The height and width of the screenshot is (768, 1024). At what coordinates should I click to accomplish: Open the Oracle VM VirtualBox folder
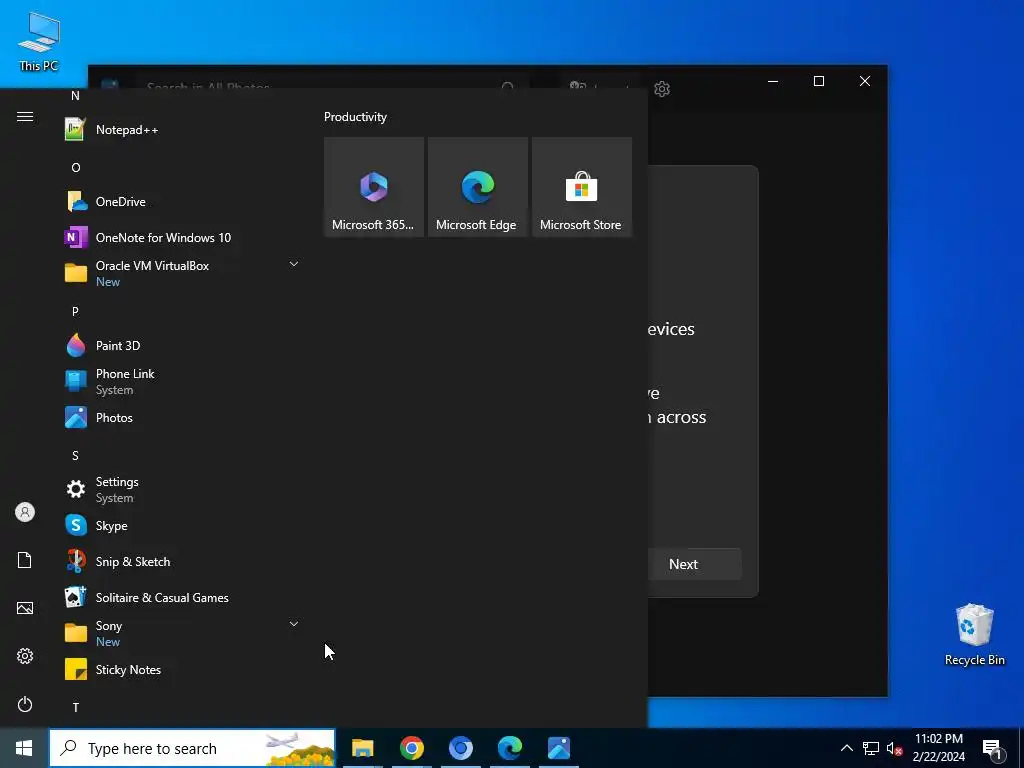[x=180, y=274]
